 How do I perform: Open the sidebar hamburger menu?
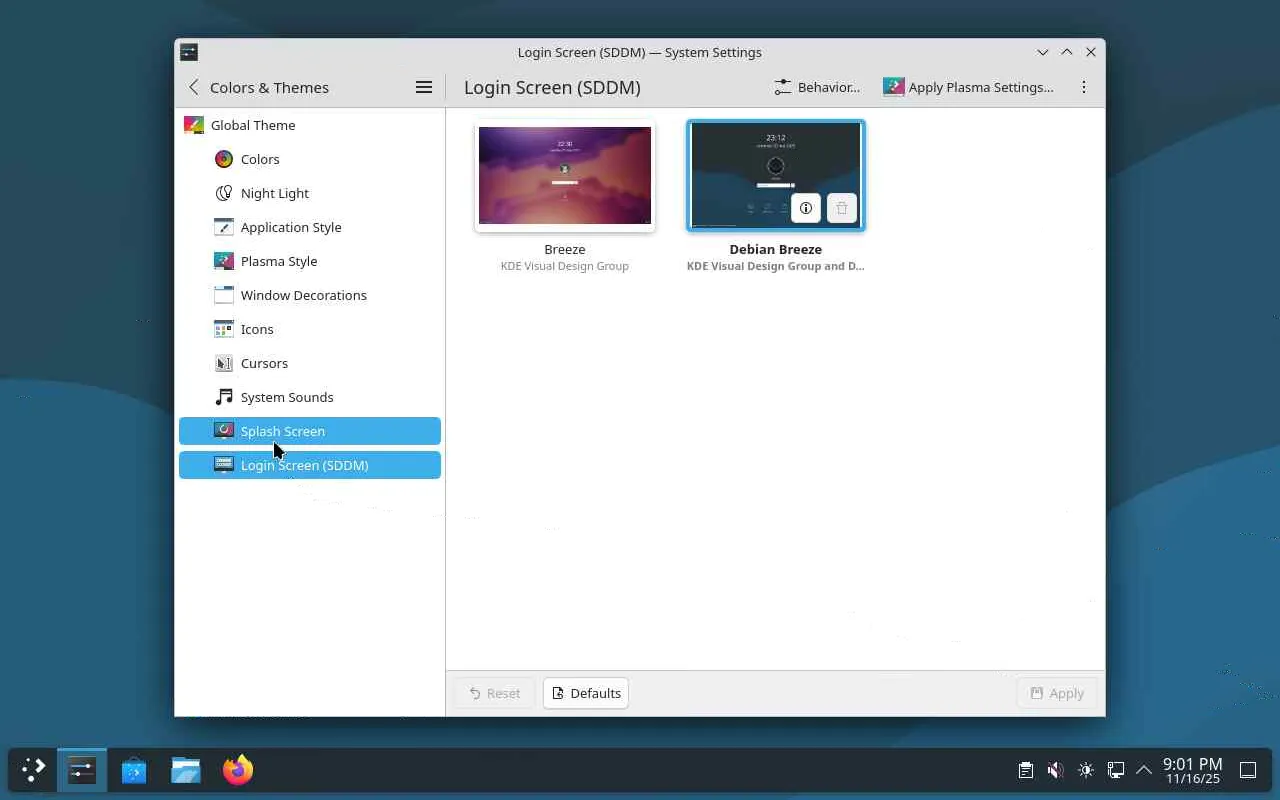point(424,87)
